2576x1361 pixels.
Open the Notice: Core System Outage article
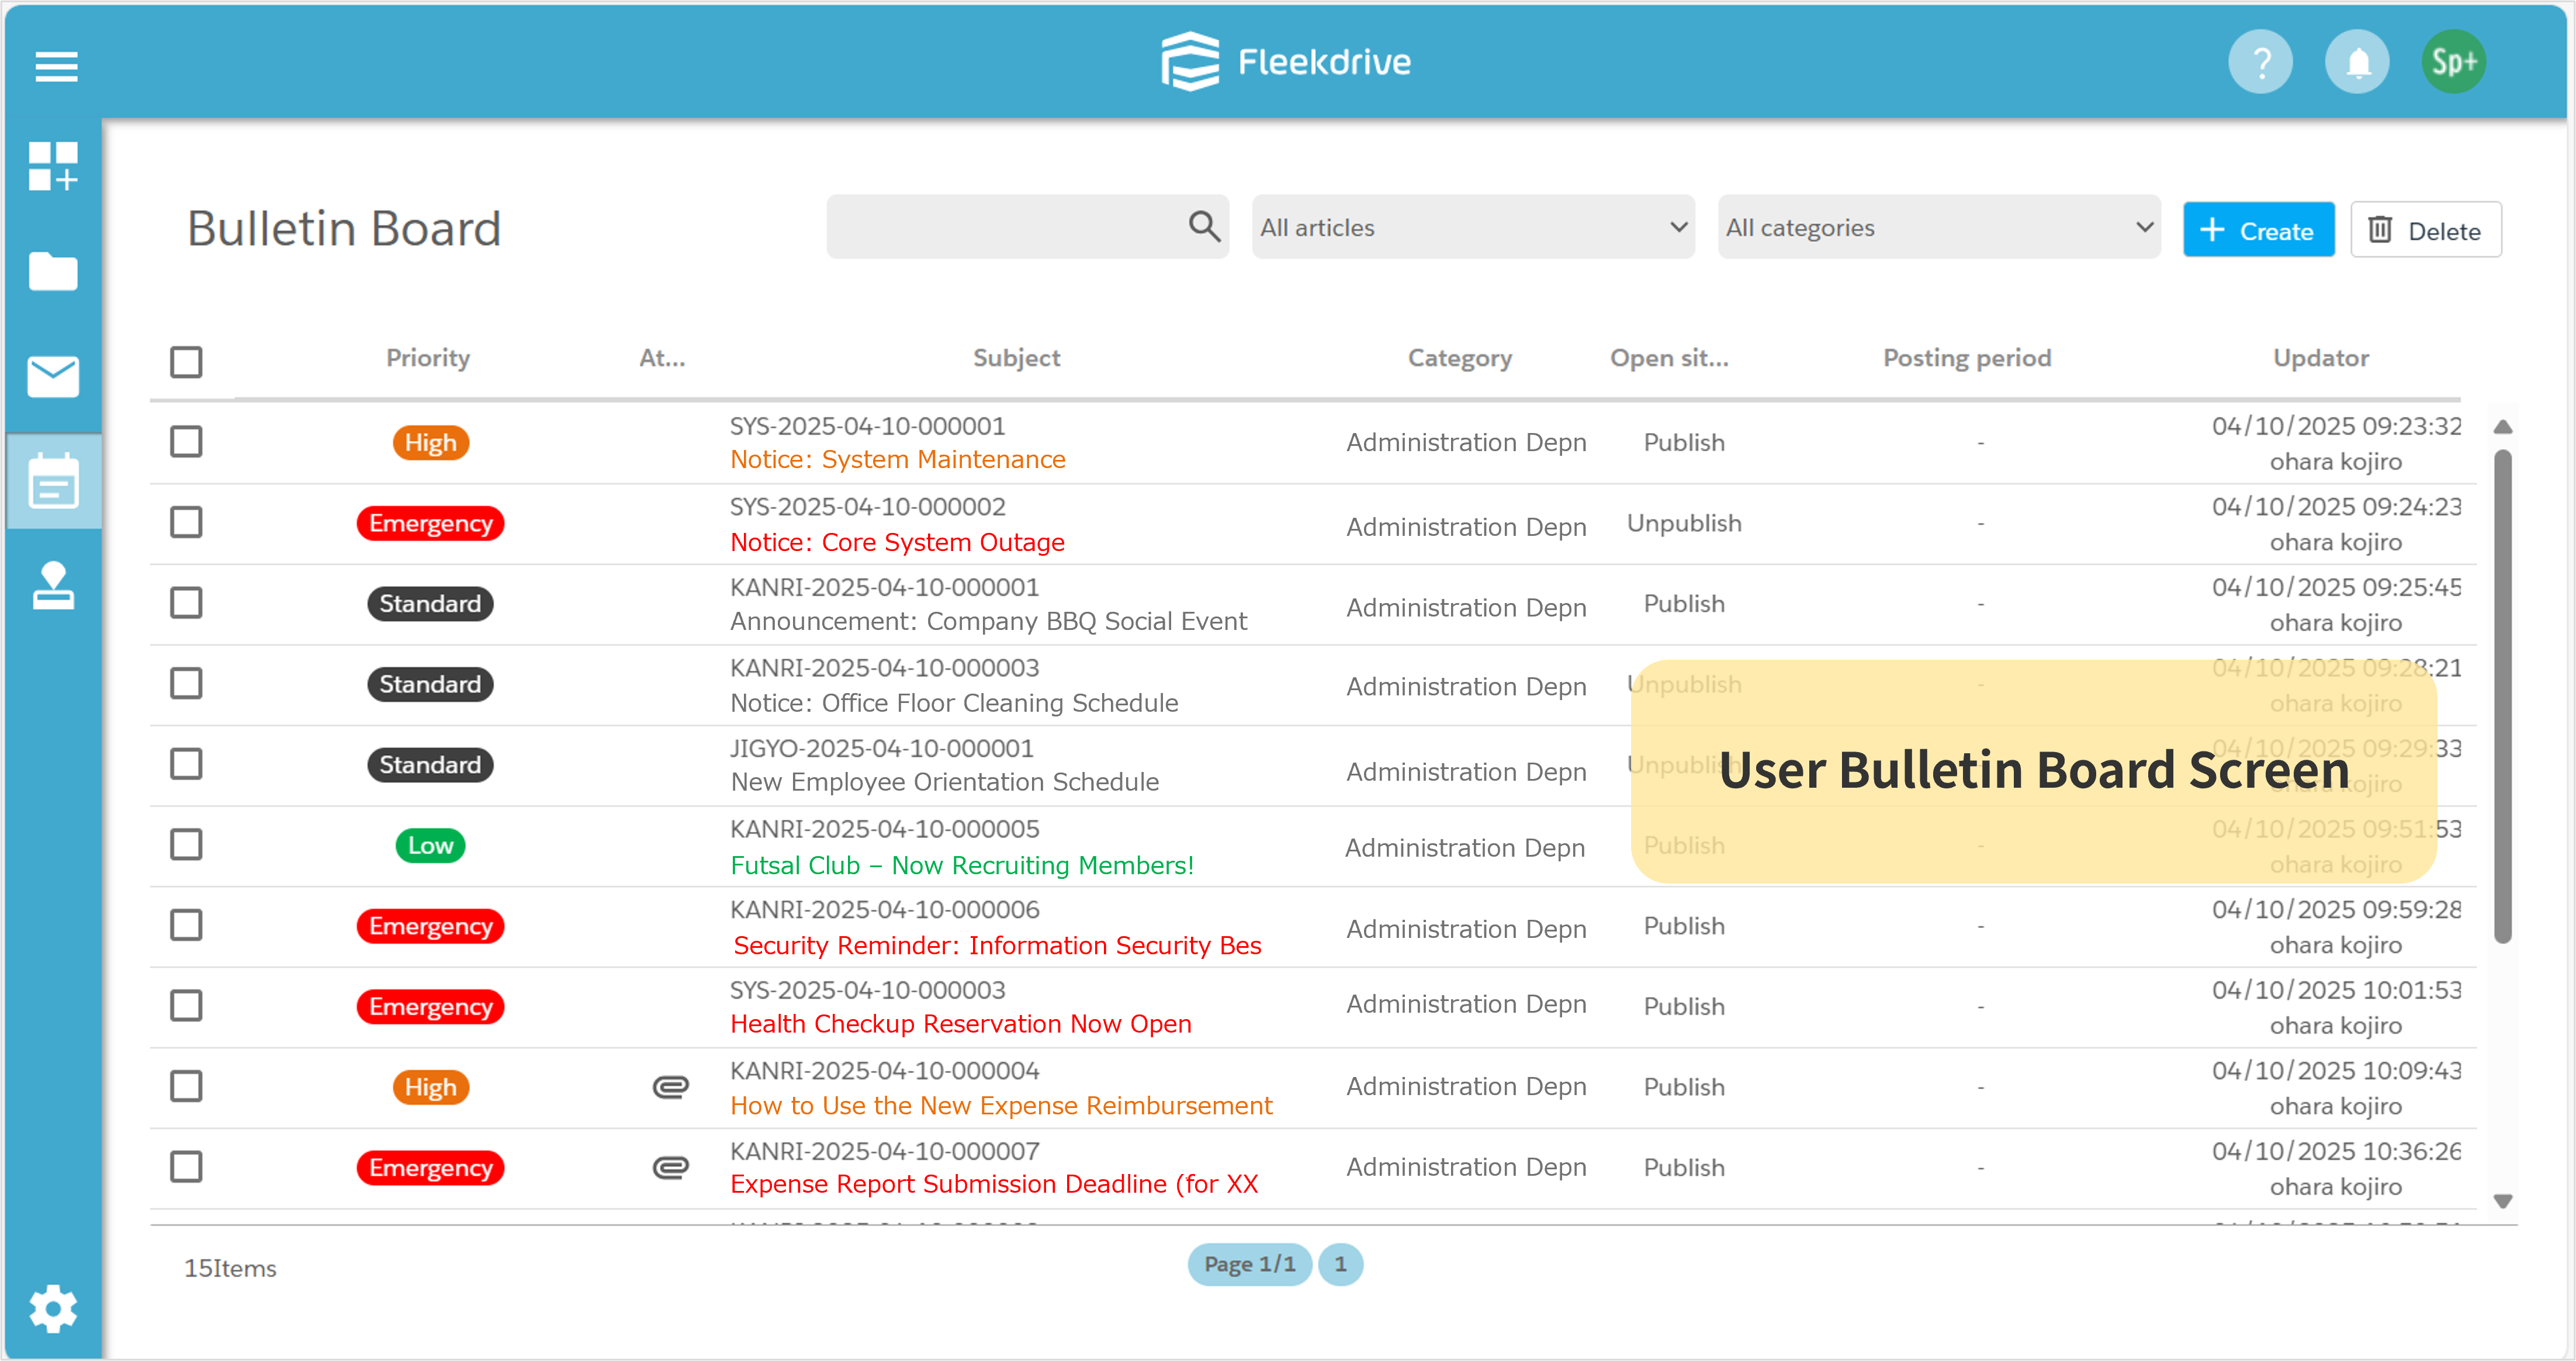(x=897, y=543)
